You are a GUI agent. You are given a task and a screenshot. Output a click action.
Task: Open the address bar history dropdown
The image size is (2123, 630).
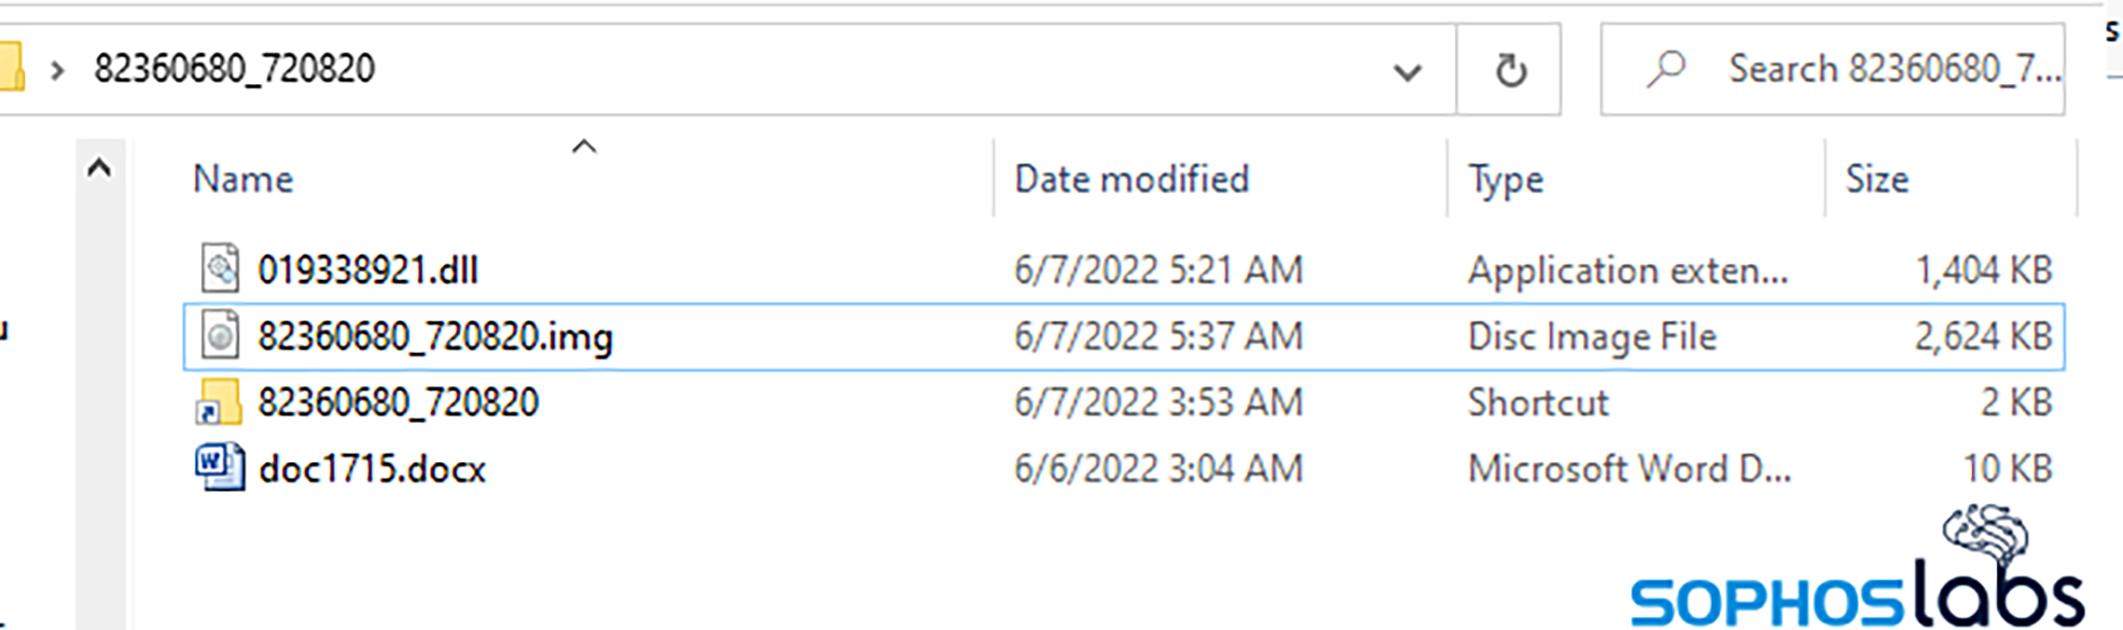1407,71
